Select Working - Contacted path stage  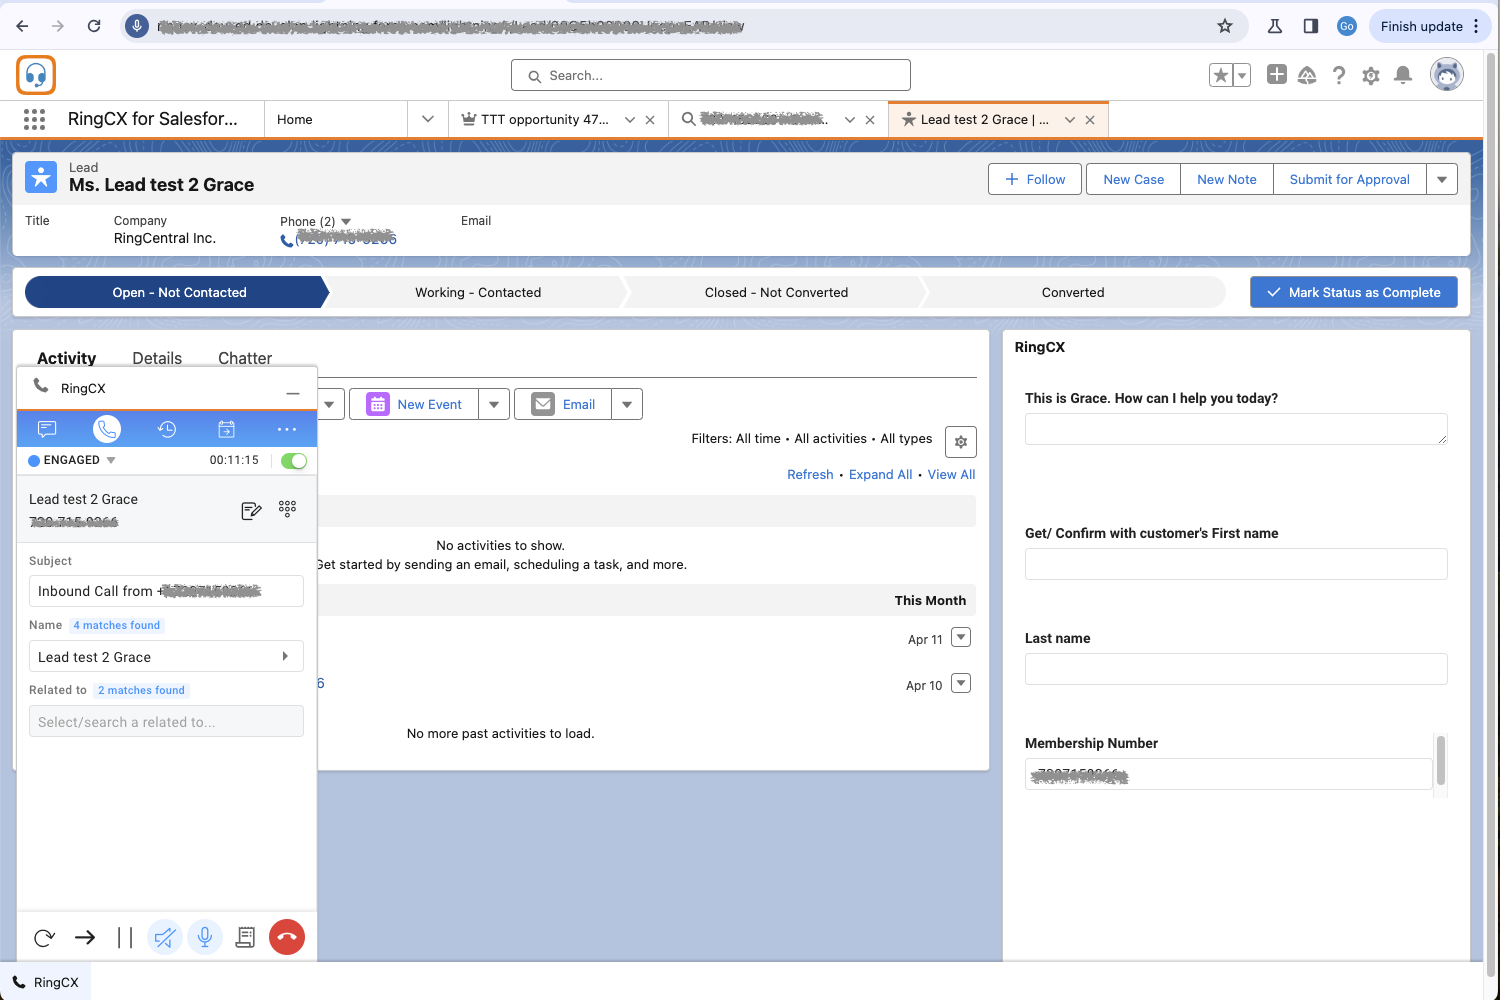pos(478,293)
